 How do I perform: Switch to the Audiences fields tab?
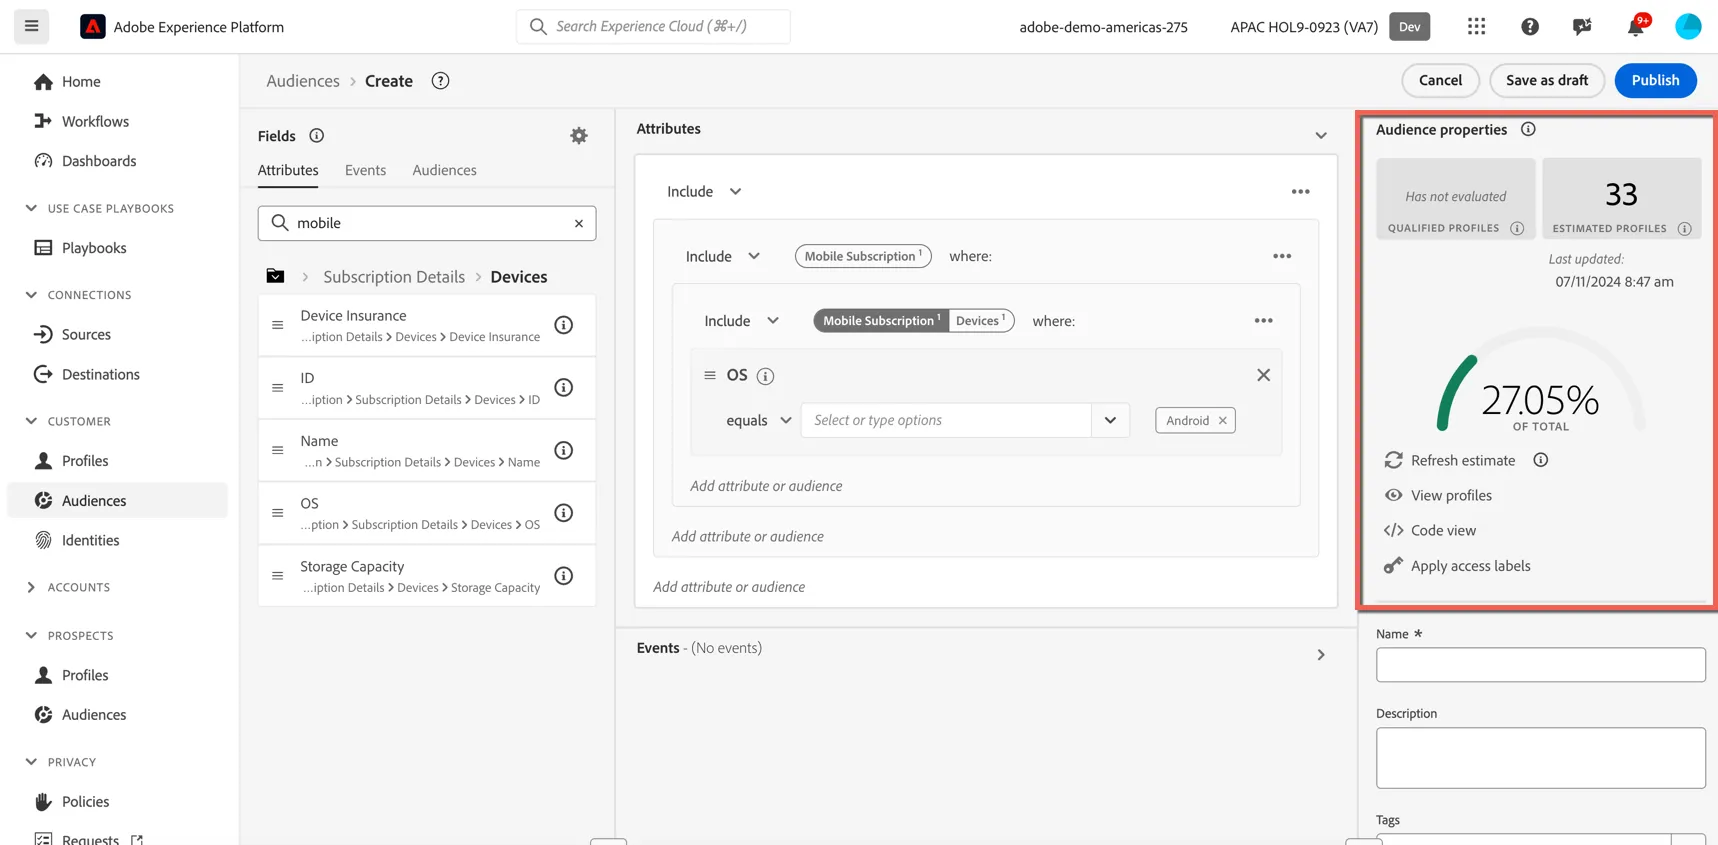[x=444, y=171]
